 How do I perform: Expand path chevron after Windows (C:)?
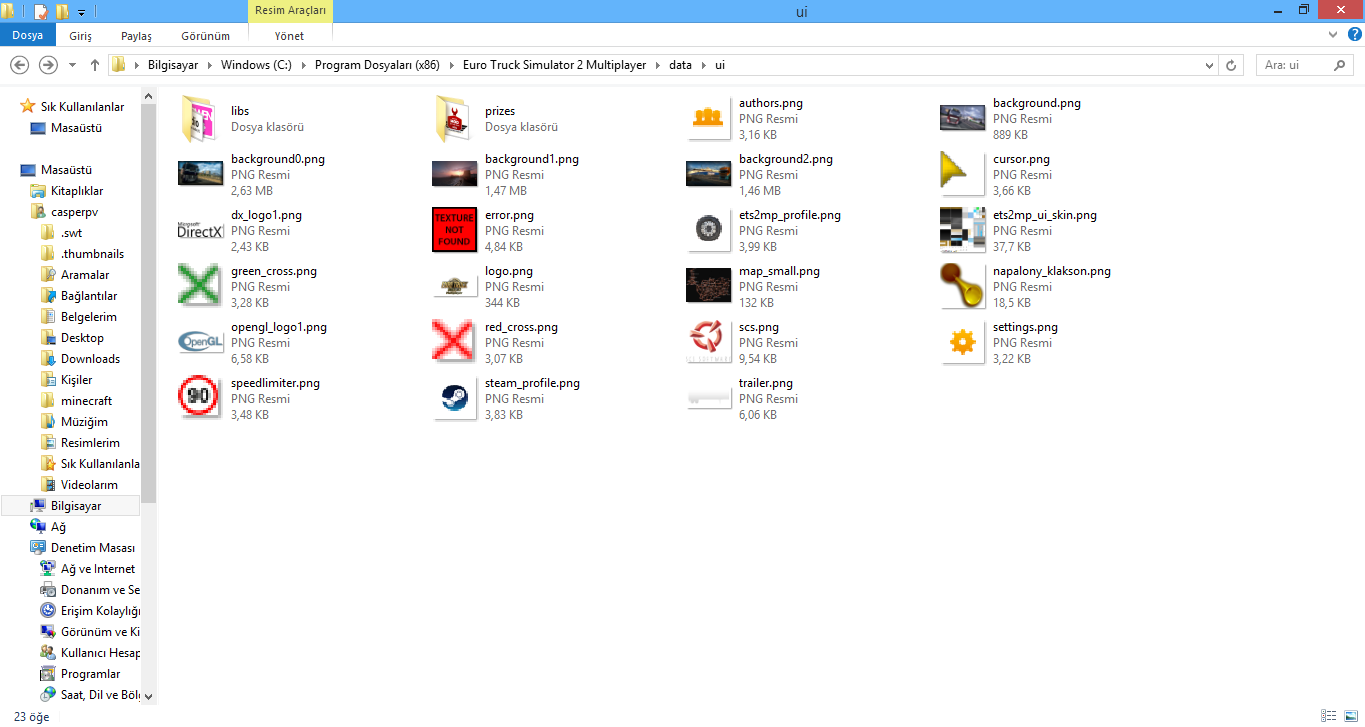tap(304, 65)
